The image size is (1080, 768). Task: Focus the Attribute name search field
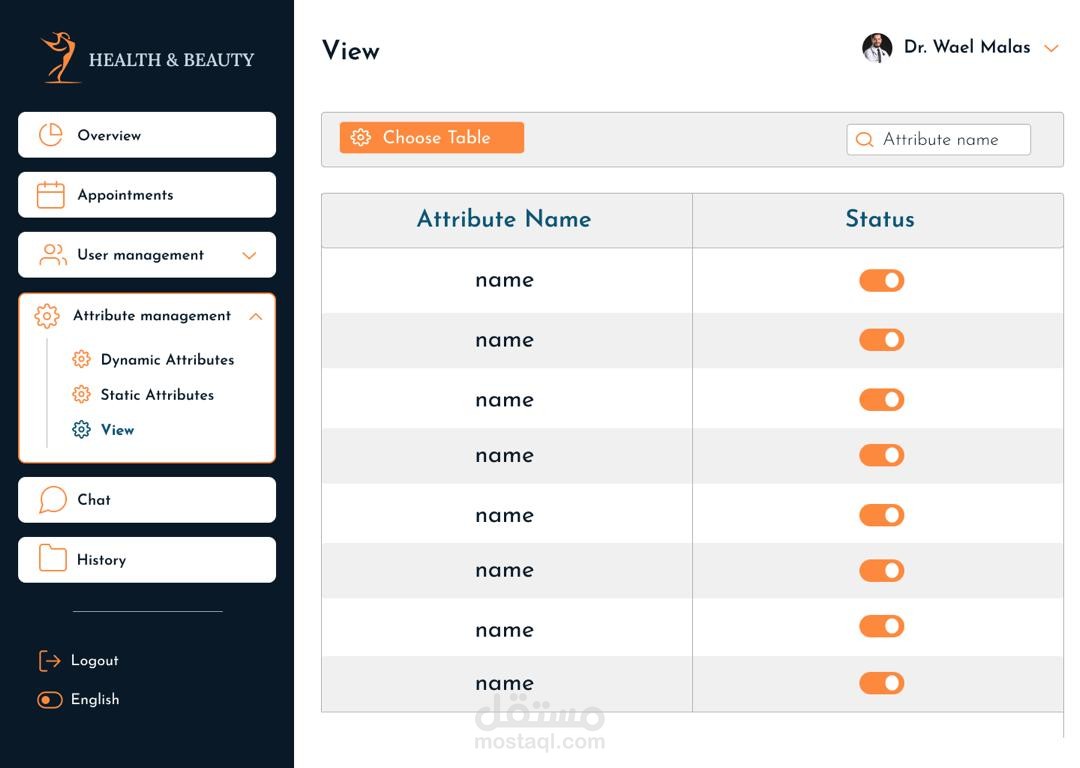(x=938, y=140)
